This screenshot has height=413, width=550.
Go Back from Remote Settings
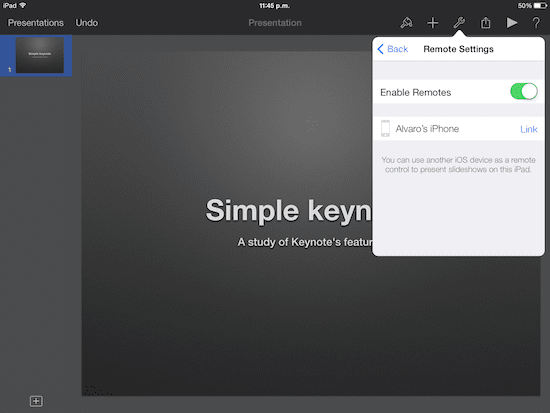(393, 49)
